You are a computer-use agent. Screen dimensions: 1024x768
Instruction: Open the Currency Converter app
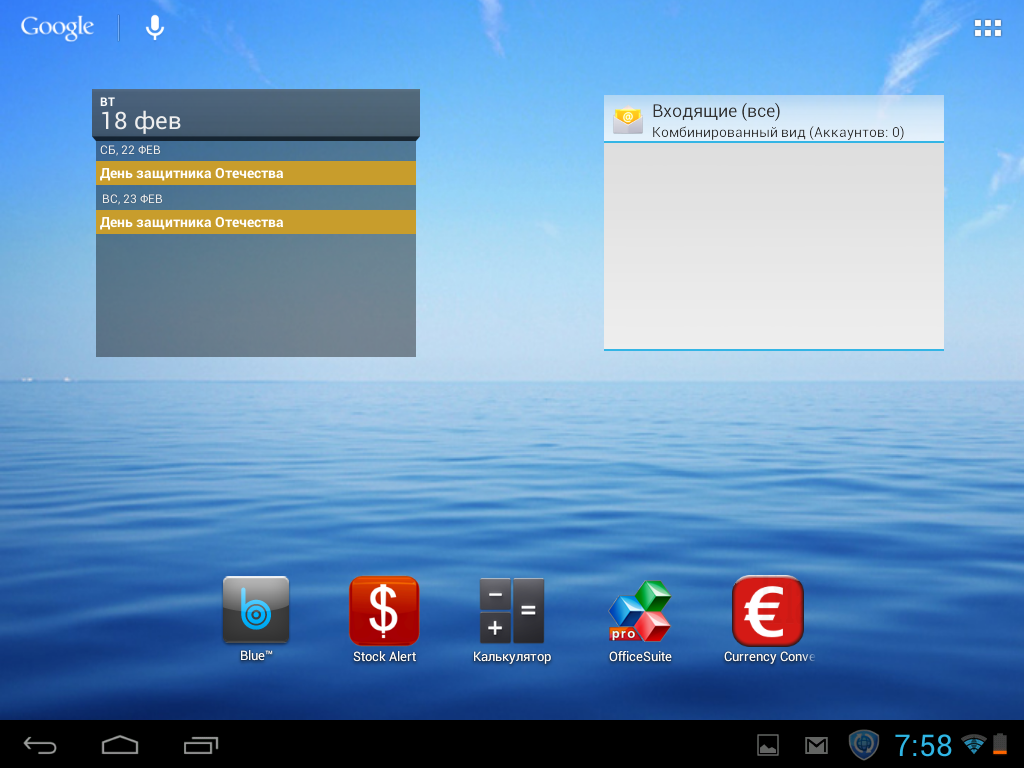click(x=768, y=610)
